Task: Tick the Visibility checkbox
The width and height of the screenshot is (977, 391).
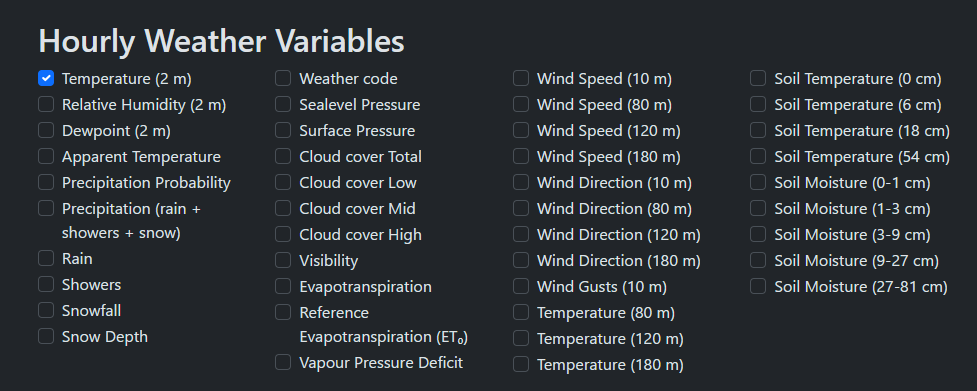Action: [x=283, y=260]
